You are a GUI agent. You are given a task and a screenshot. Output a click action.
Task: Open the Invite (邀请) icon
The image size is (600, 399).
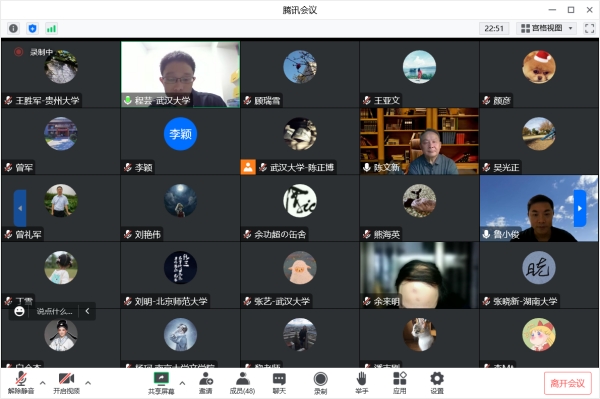(x=206, y=383)
